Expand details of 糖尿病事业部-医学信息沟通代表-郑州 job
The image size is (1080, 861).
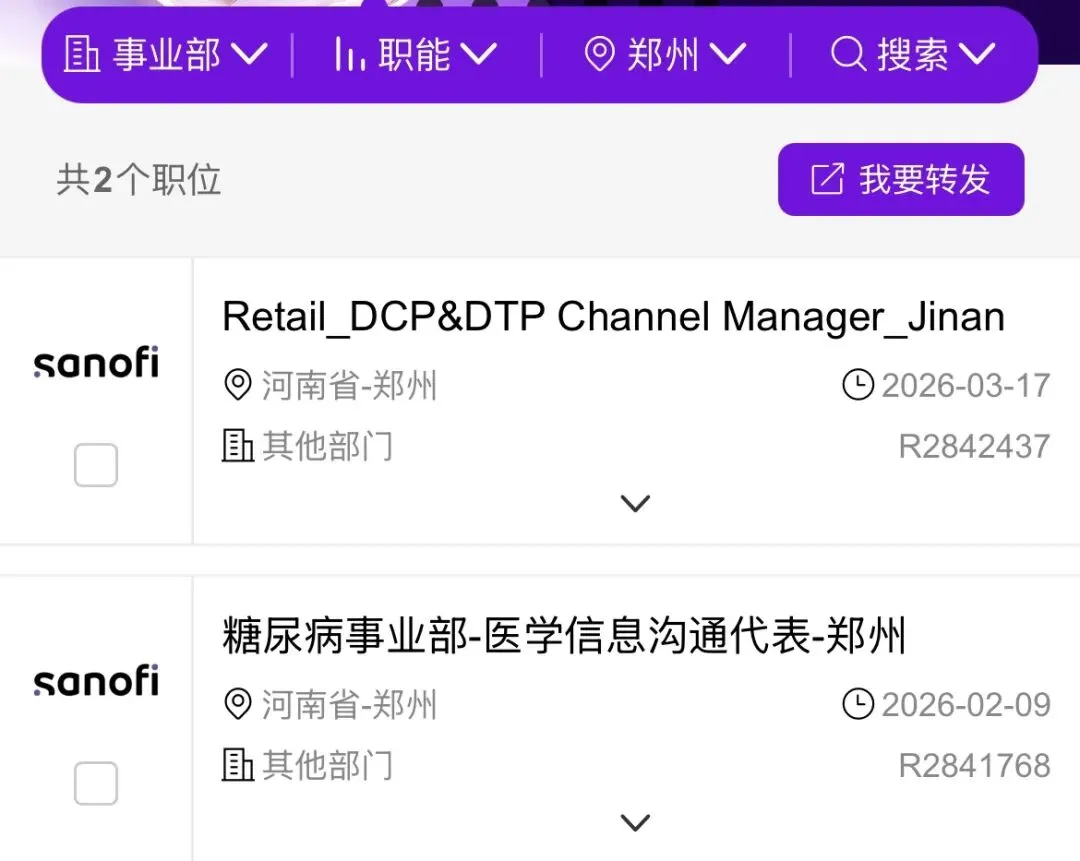tap(635, 822)
